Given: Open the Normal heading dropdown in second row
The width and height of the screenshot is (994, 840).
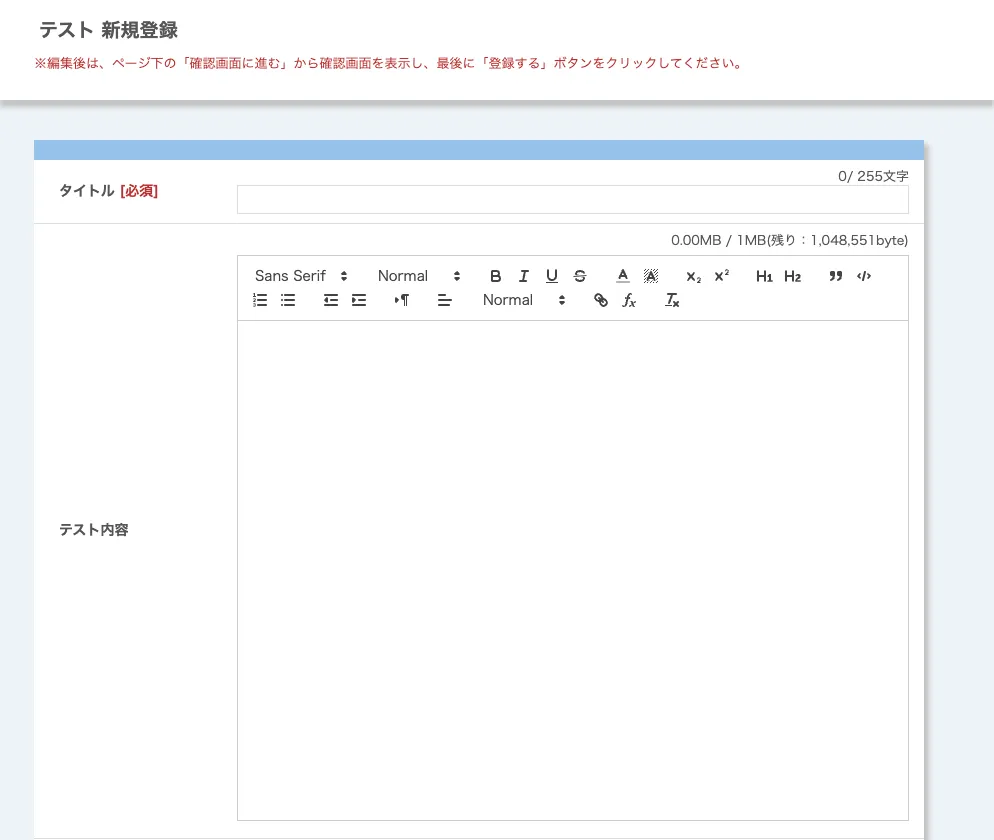Looking at the screenshot, I should point(523,300).
